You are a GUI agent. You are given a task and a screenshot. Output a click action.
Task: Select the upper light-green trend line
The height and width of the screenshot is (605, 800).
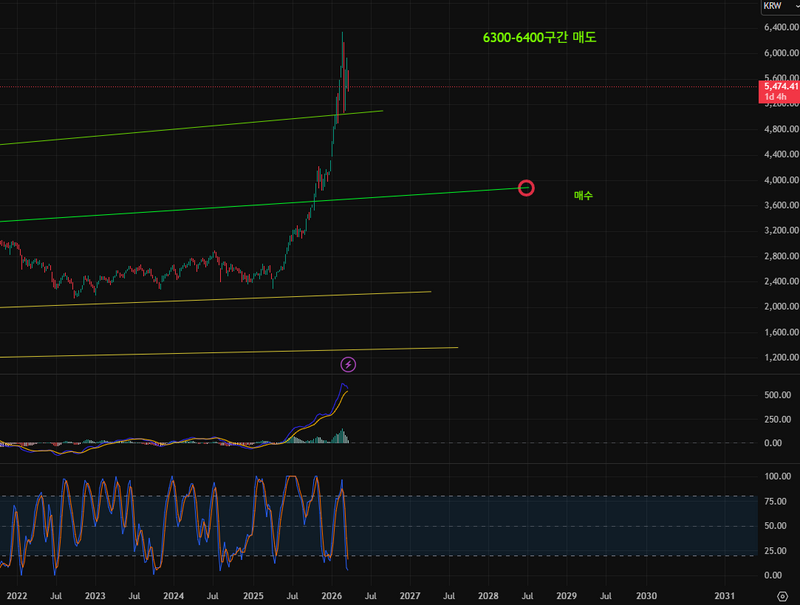(200, 128)
